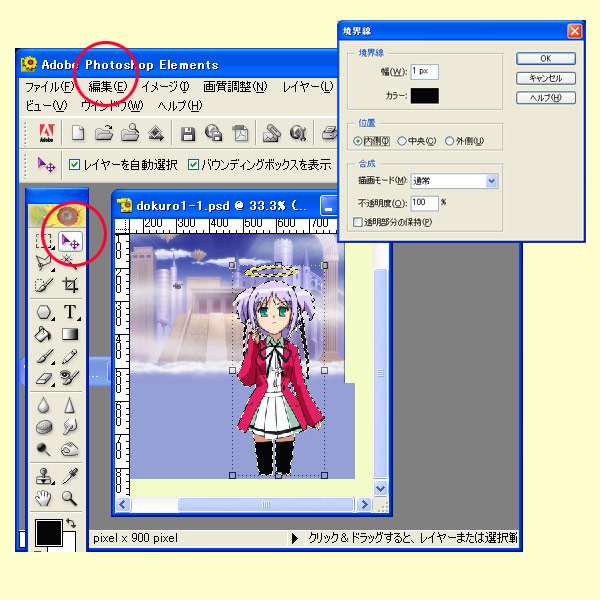Swap foreground and background colors
The image size is (600, 600).
71,522
